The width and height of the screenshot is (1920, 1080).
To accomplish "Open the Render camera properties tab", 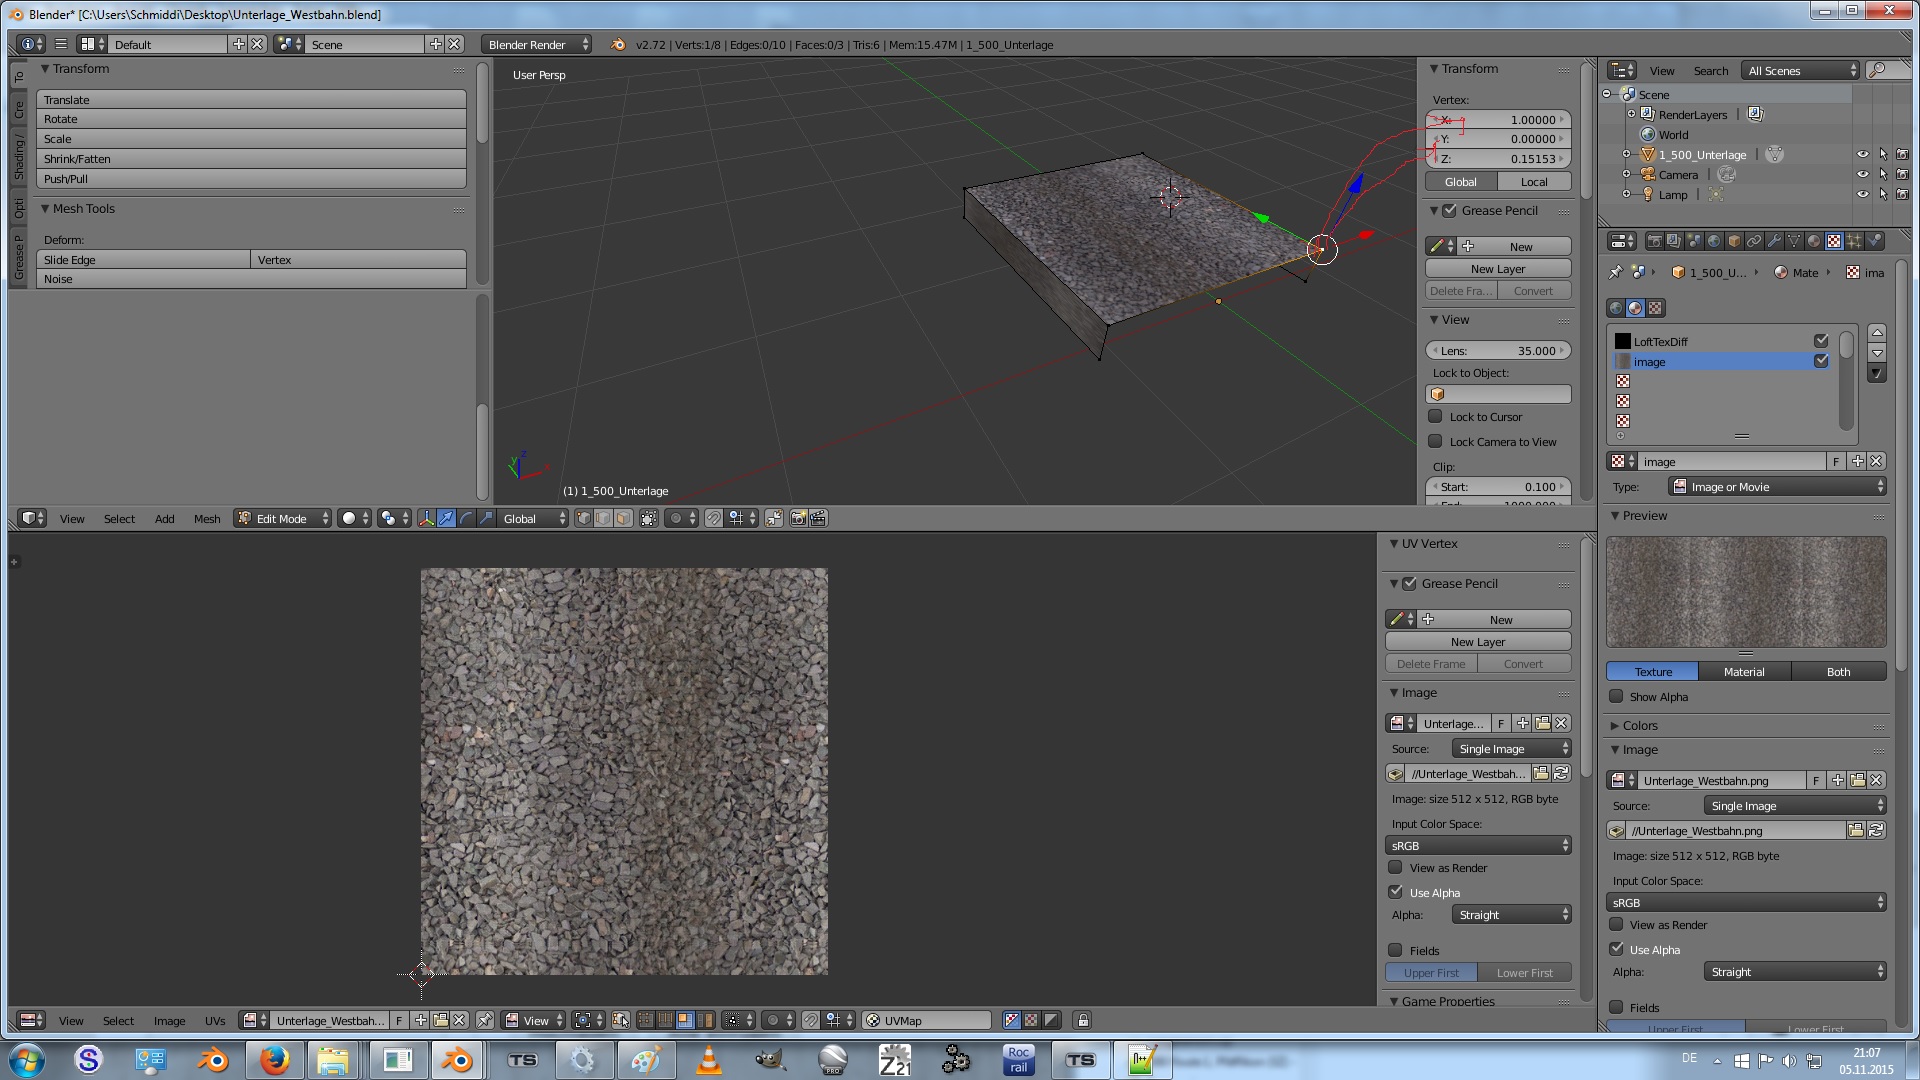I will (1654, 241).
